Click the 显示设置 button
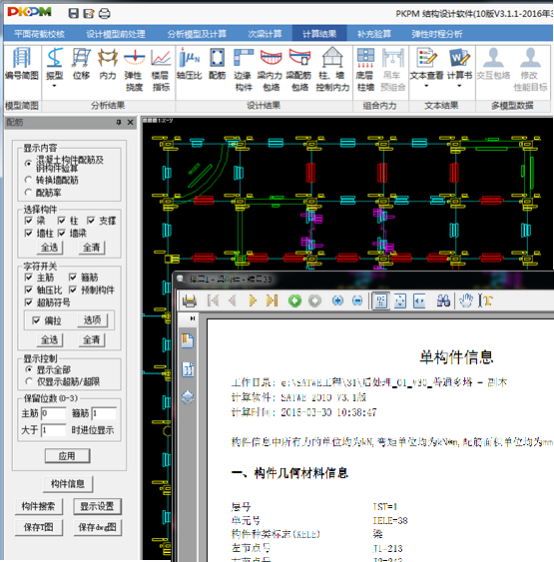 [x=97, y=506]
